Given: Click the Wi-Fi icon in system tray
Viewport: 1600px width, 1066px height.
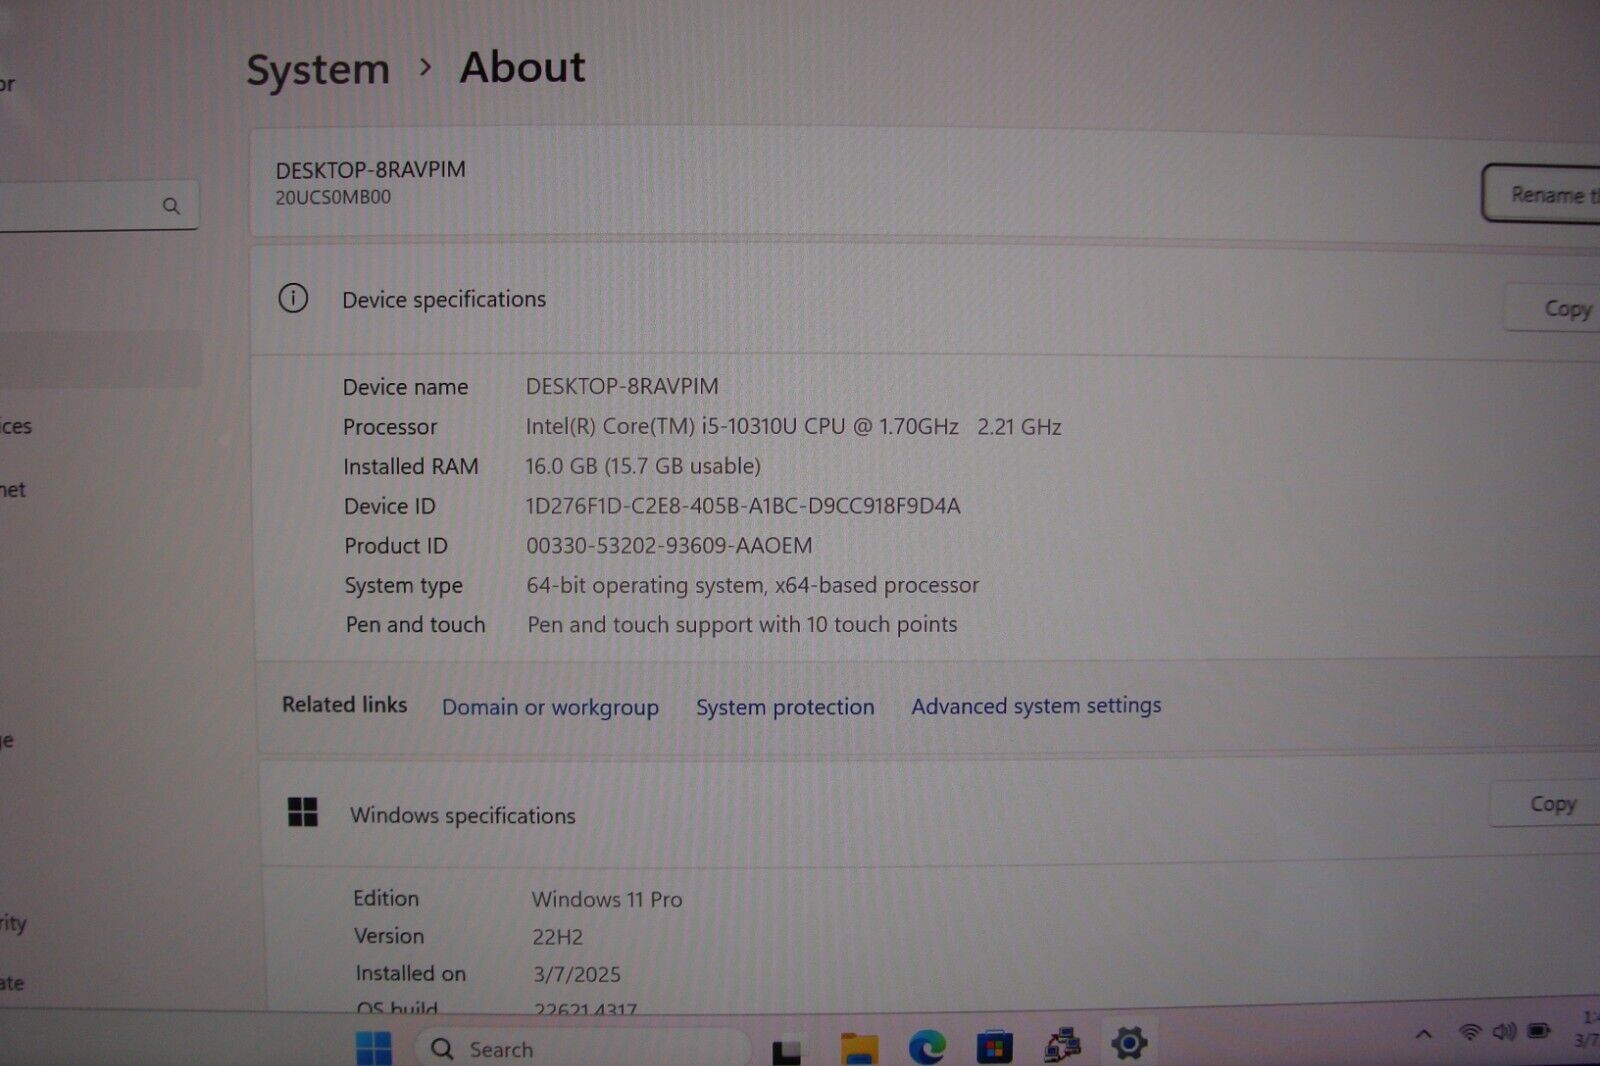Looking at the screenshot, I should coord(1470,1033).
